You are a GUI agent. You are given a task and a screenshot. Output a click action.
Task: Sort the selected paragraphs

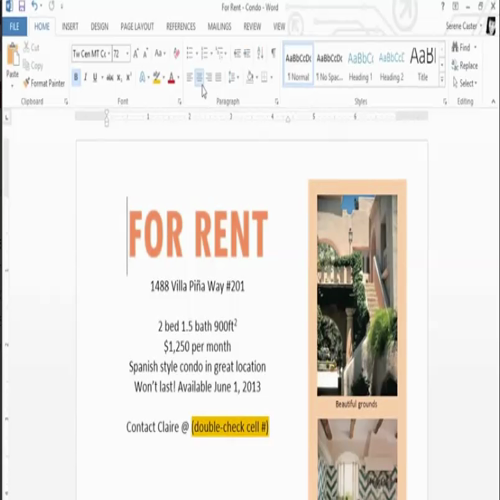(260, 53)
